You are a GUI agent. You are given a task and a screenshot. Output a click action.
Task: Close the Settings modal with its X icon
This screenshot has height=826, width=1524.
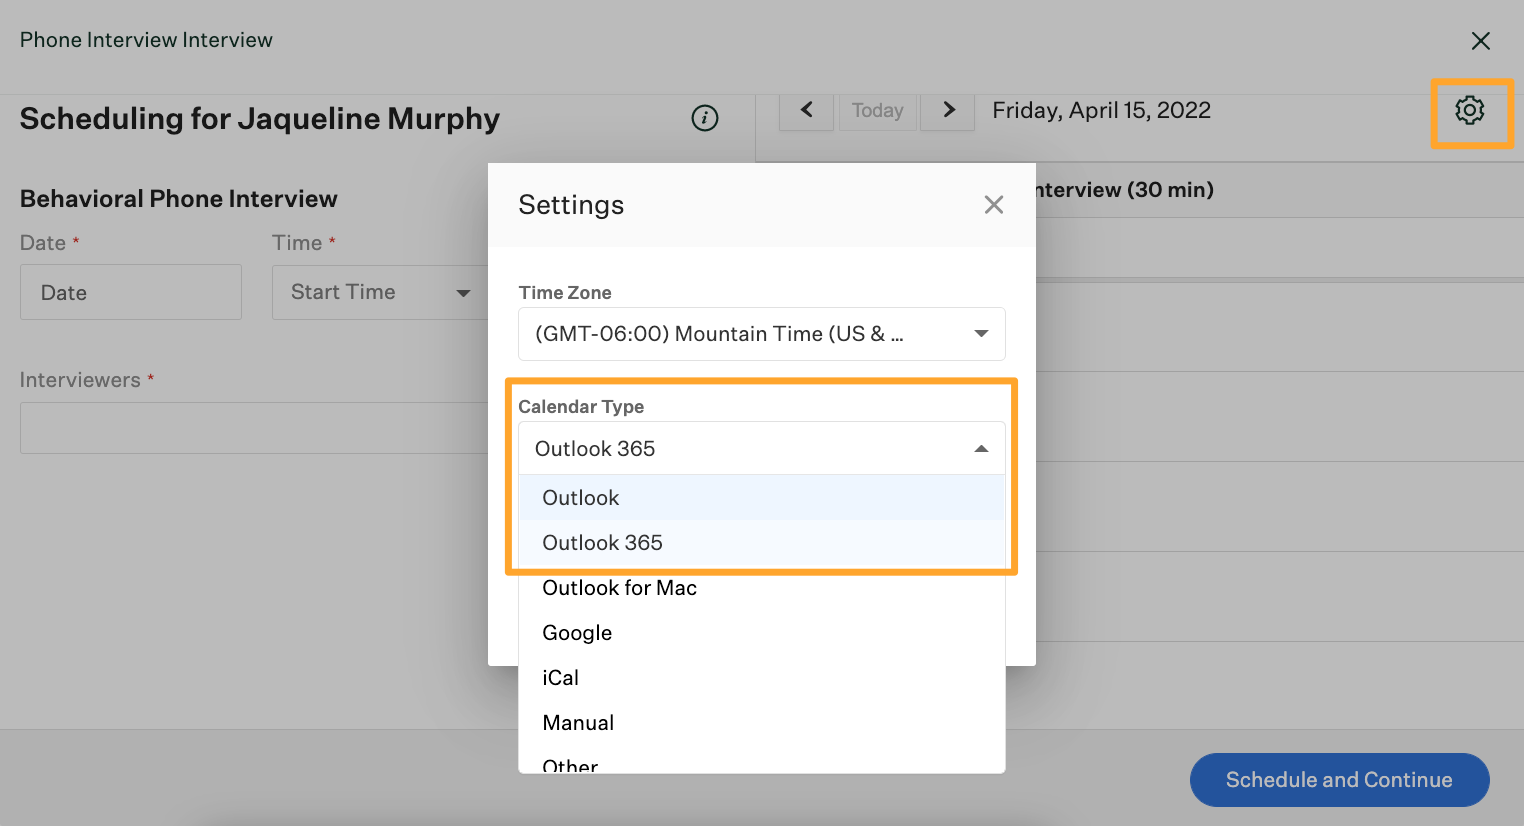click(993, 204)
